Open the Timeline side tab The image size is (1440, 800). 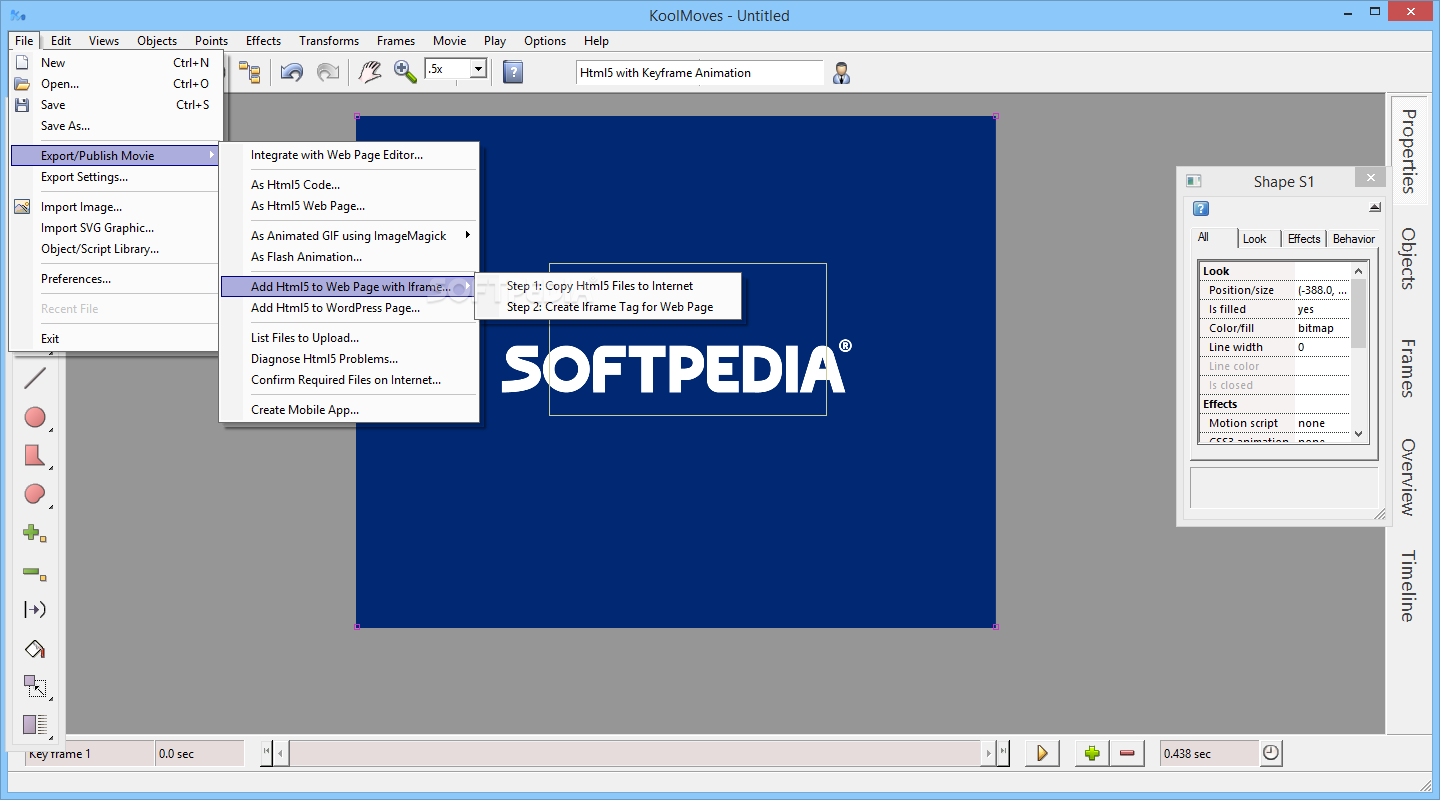coord(1408,586)
